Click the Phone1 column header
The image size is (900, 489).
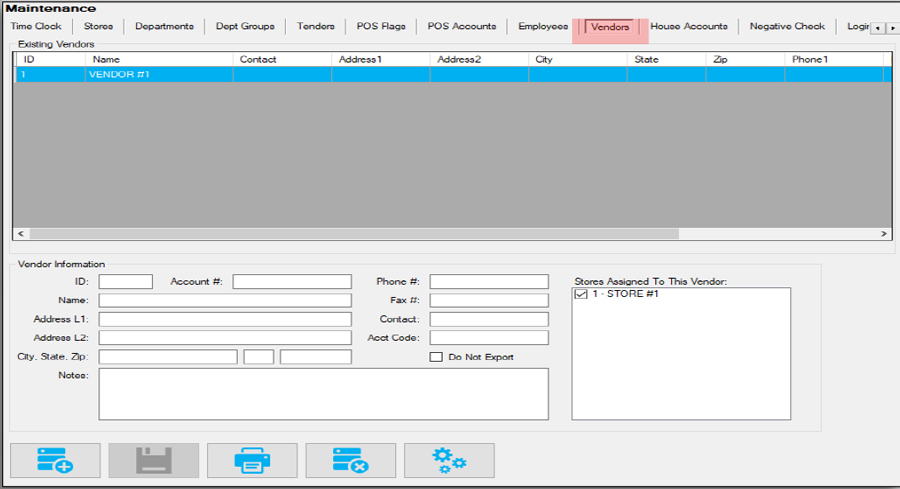834,59
